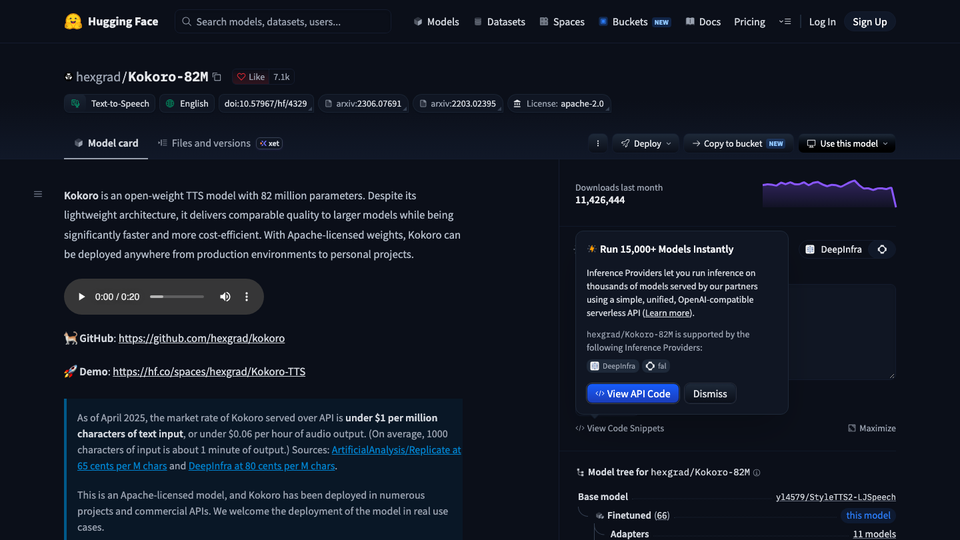Viewport: 960px width, 540px height.
Task: Click the Model tree info icon
Action: (757, 473)
